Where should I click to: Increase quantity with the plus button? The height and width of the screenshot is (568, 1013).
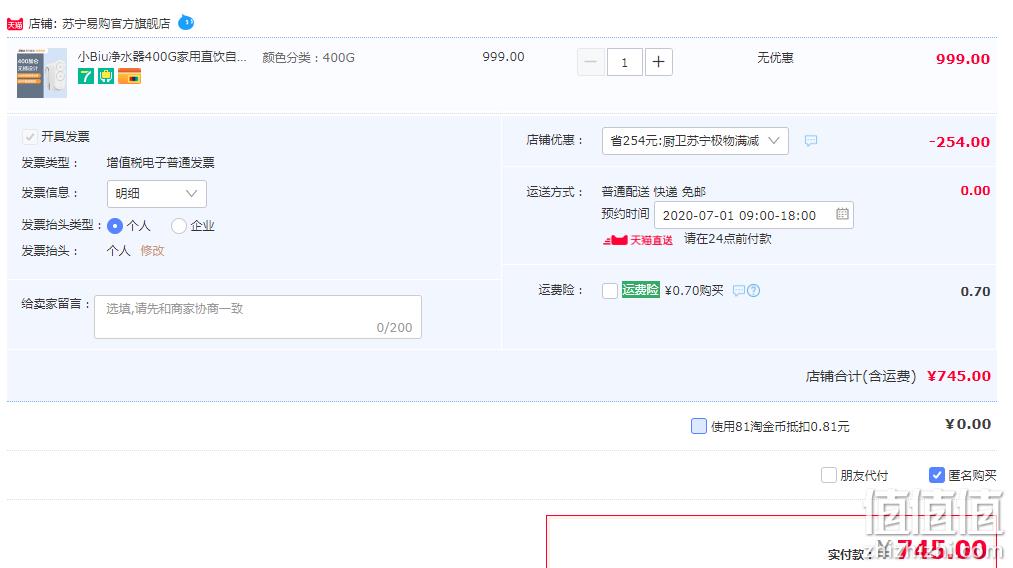[x=658, y=62]
